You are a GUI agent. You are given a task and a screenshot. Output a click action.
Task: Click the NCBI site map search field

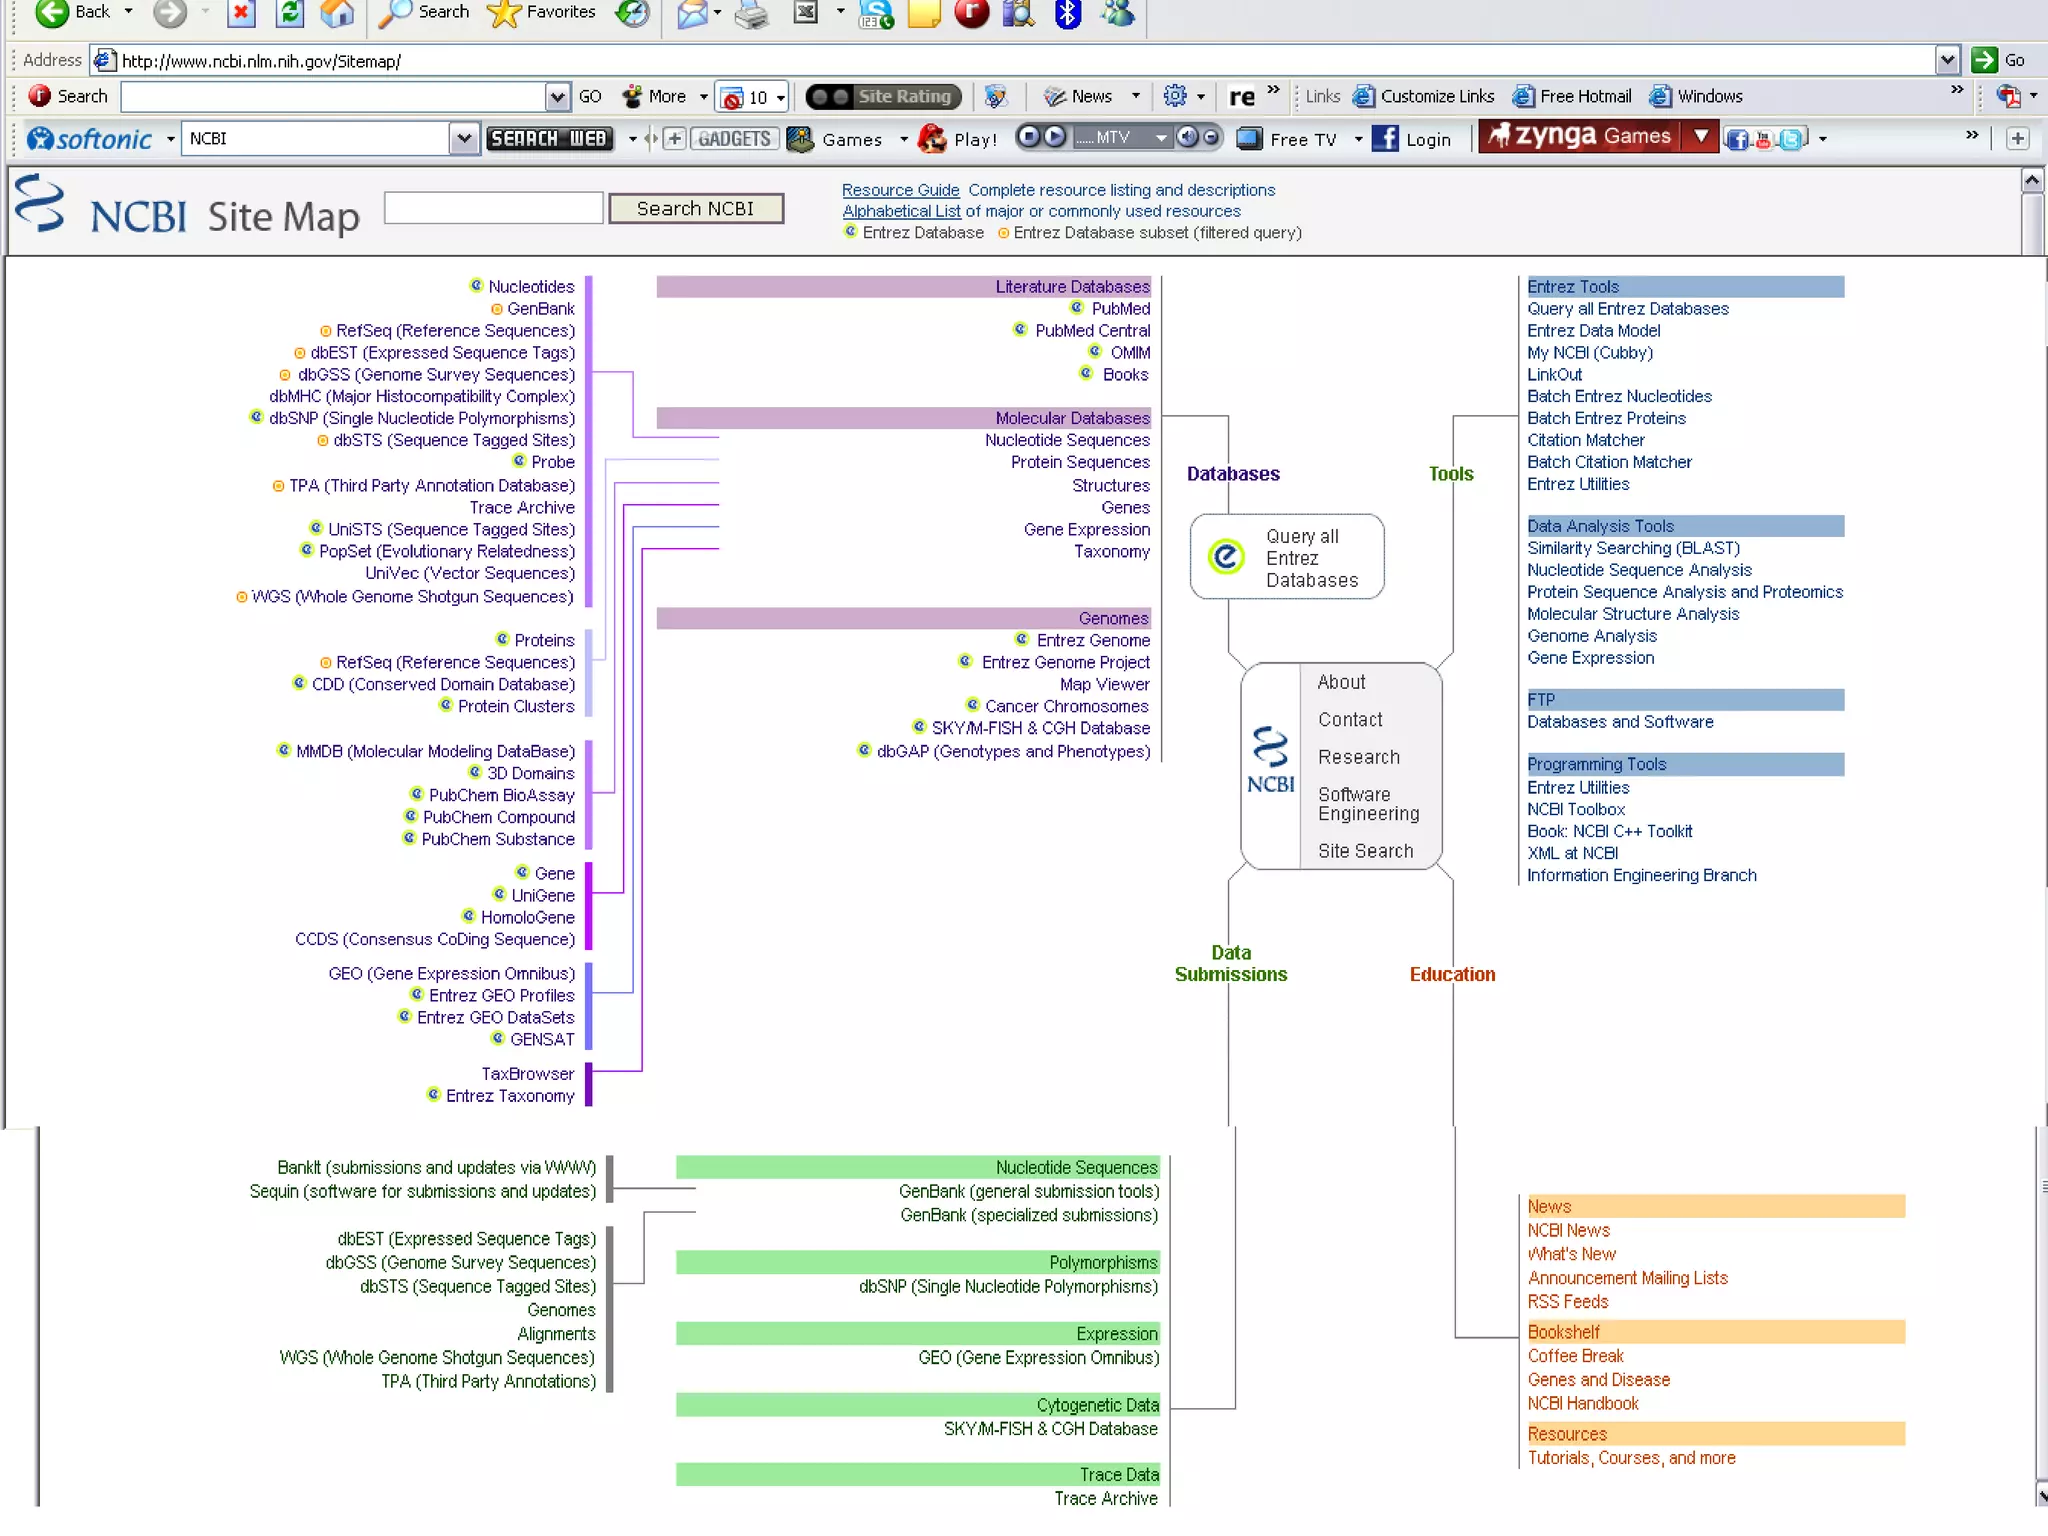(x=493, y=208)
